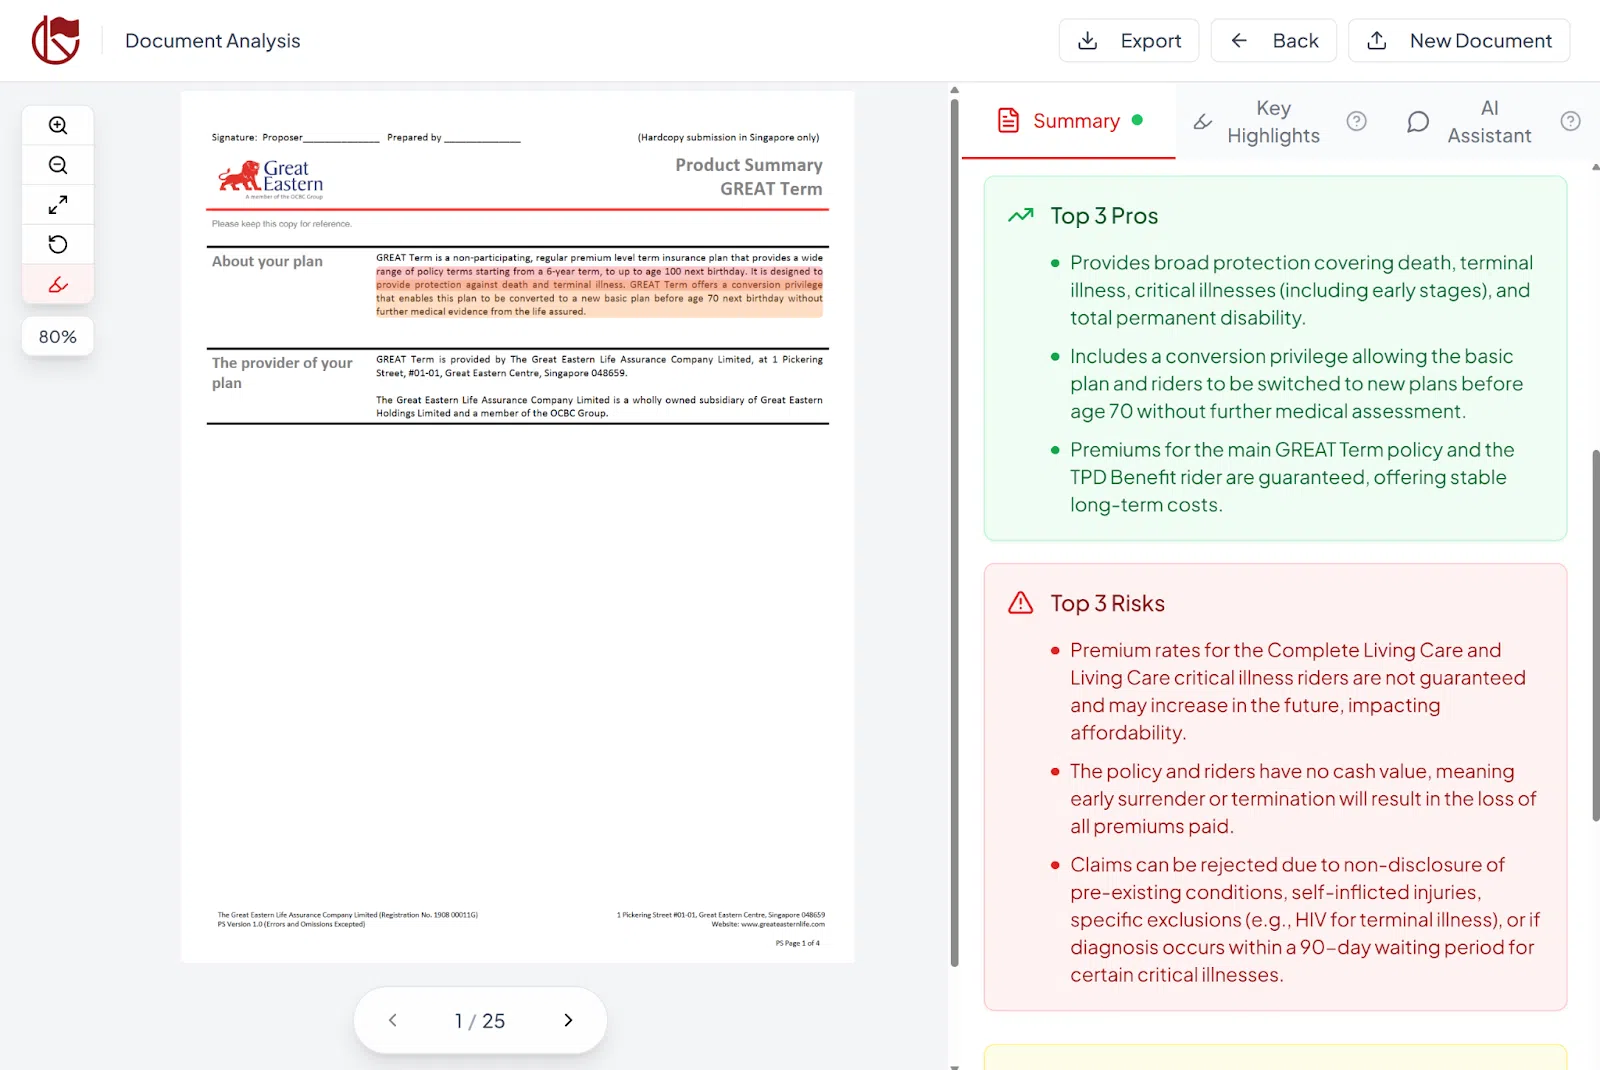Export the analyzed document
Viewport: 1600px width, 1070px height.
click(1129, 41)
